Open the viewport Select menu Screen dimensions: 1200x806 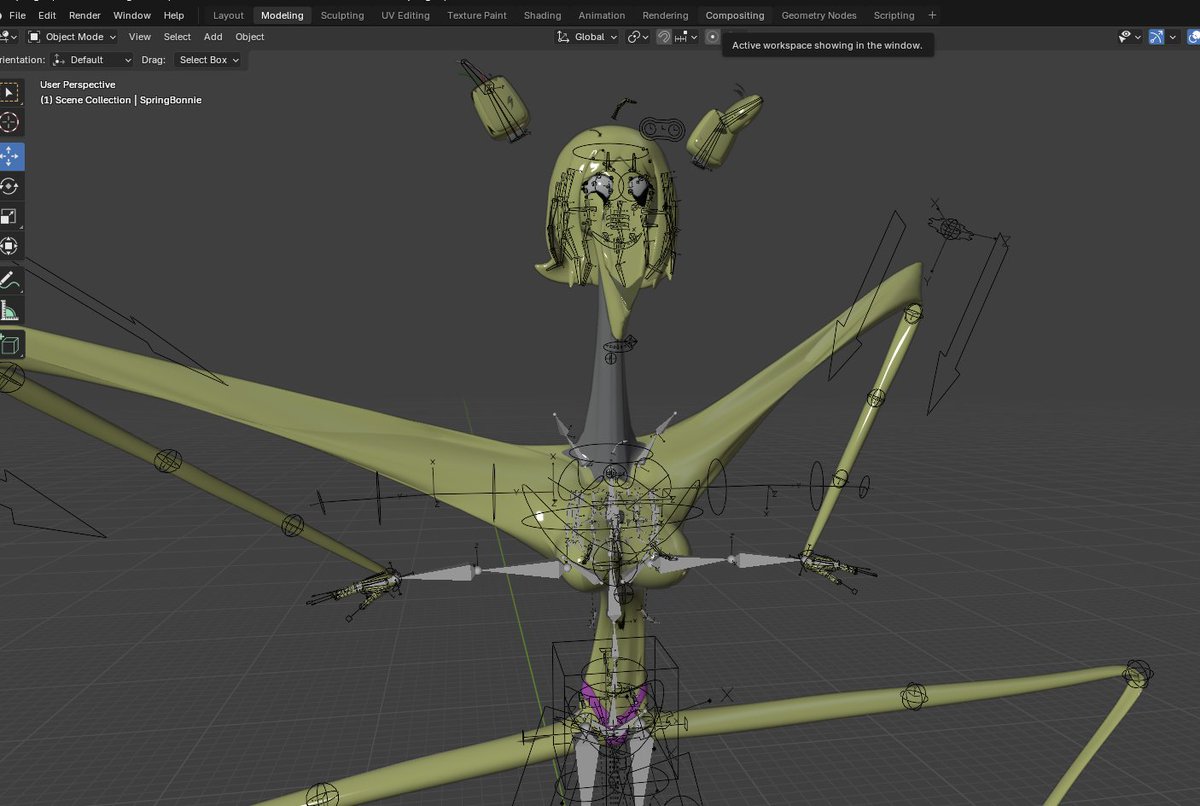177,37
